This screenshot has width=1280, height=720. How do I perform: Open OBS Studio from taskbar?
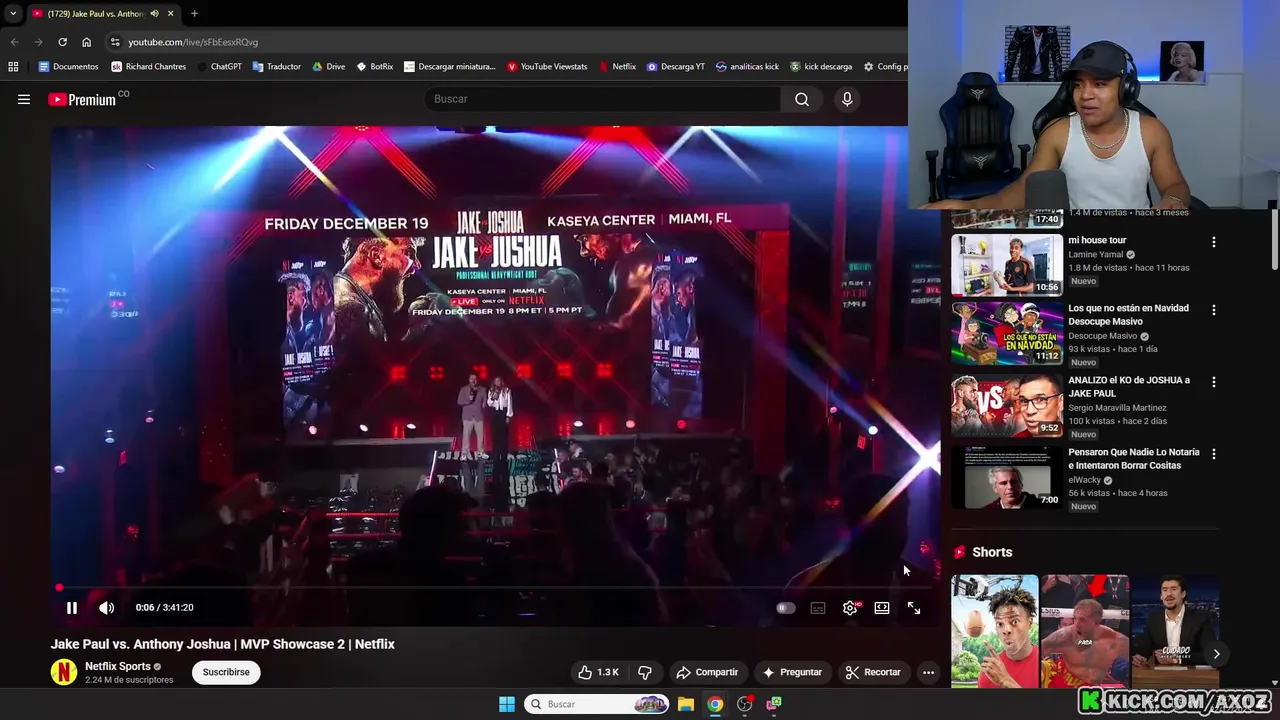click(x=744, y=704)
